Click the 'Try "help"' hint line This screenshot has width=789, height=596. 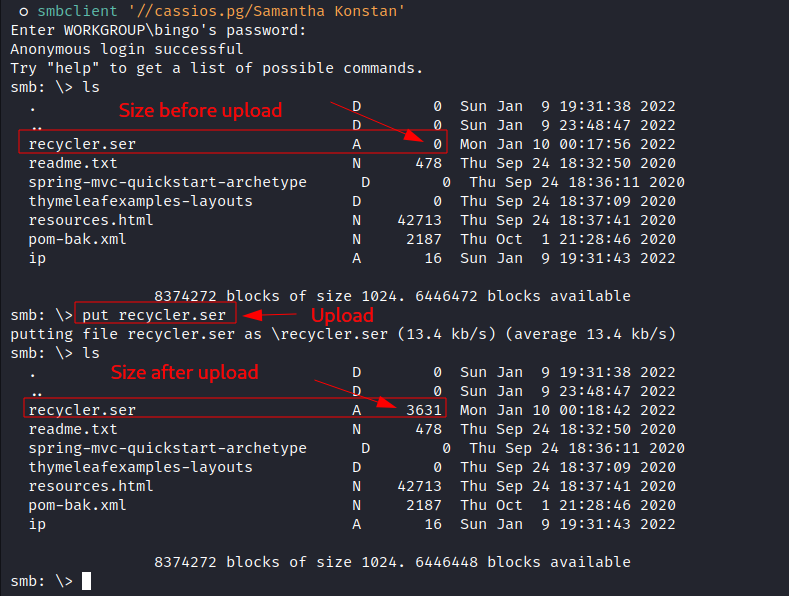[x=217, y=68]
